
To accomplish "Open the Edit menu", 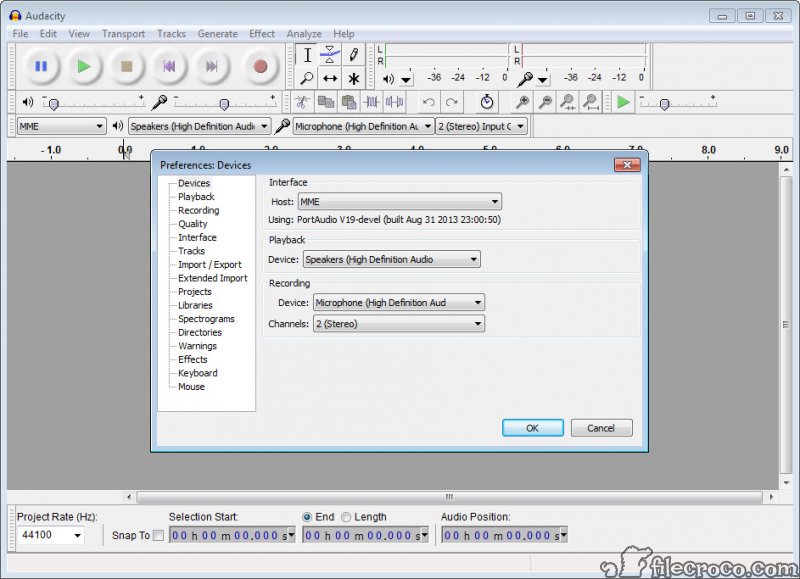I will 48,34.
